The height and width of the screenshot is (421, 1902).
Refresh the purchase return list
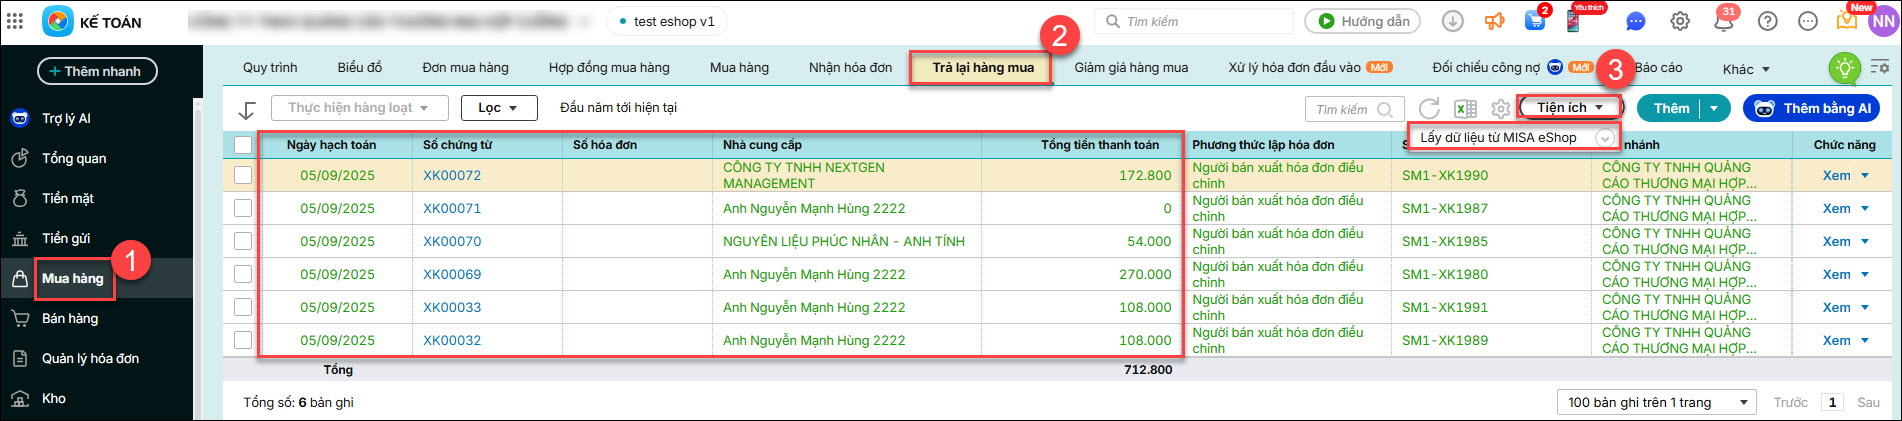click(x=1429, y=109)
